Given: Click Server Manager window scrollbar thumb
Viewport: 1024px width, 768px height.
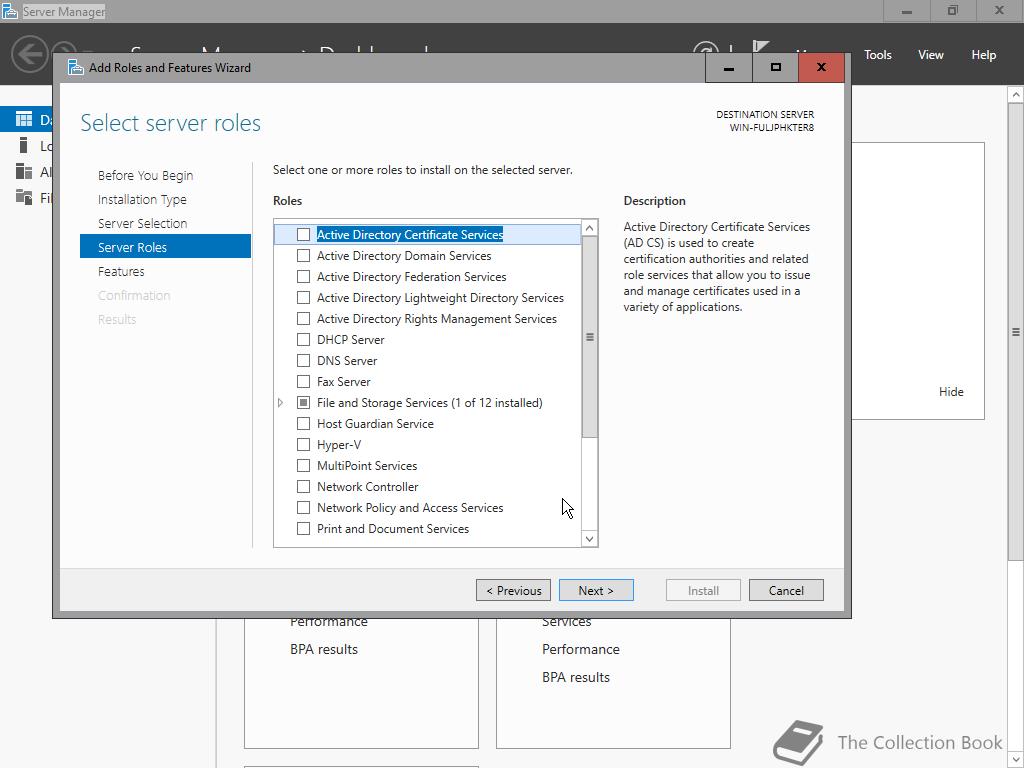Looking at the screenshot, I should (x=1016, y=332).
